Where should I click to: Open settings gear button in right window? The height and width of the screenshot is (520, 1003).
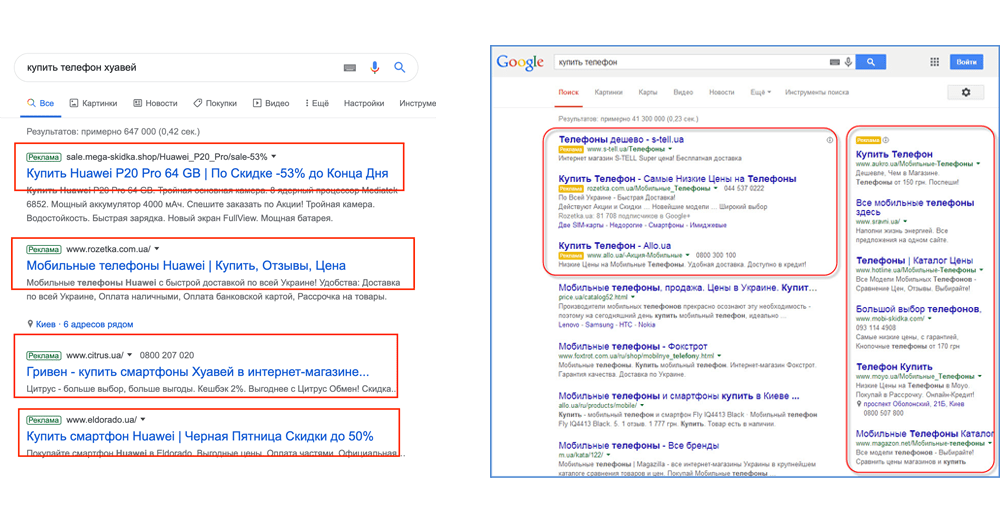965,93
